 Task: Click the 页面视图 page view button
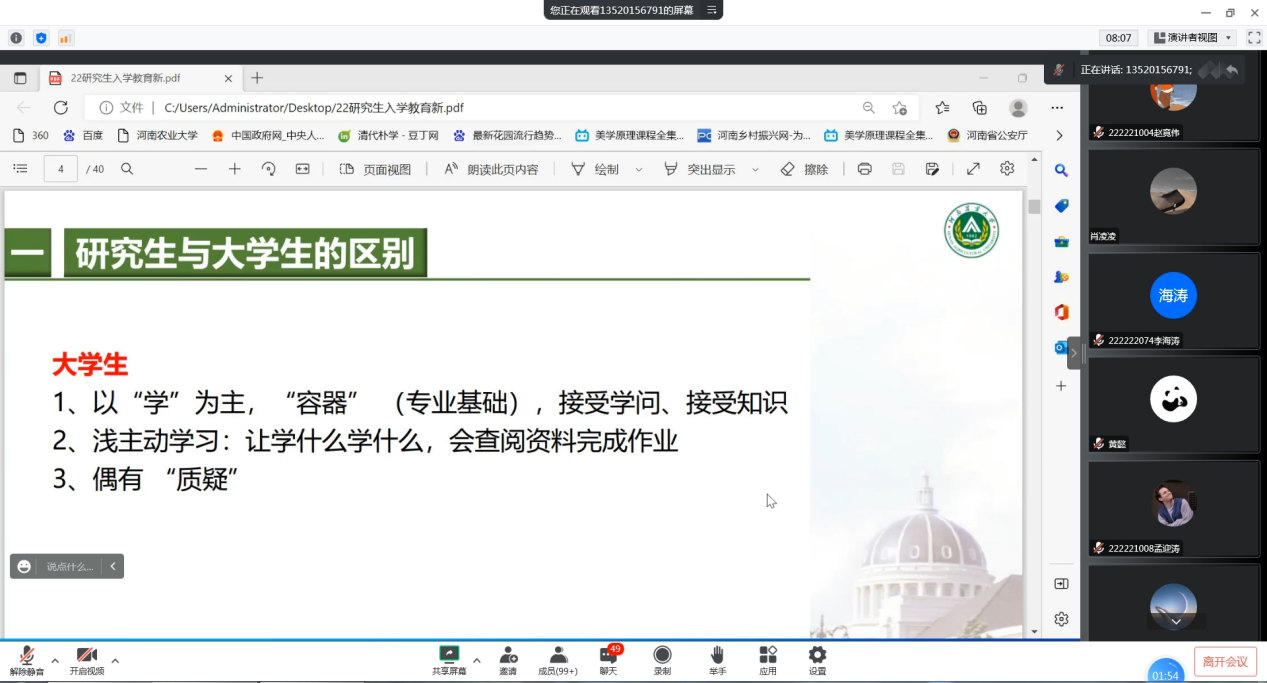[x=376, y=169]
